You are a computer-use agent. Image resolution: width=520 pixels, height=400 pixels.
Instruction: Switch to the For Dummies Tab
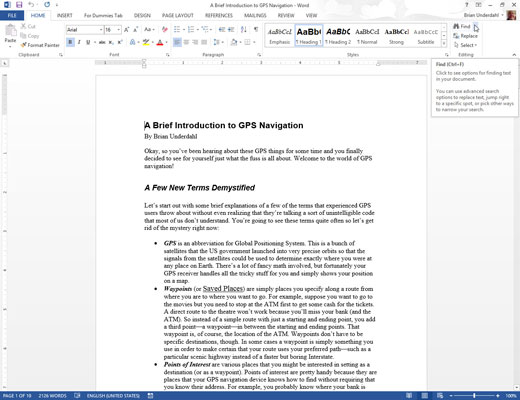pos(103,15)
